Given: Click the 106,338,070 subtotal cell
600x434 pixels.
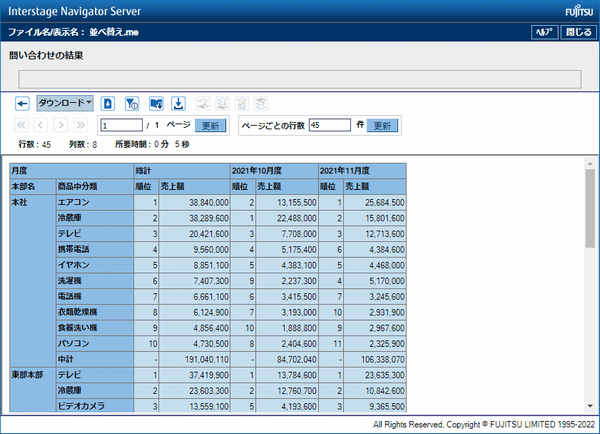Looking at the screenshot, I should click(x=375, y=359).
